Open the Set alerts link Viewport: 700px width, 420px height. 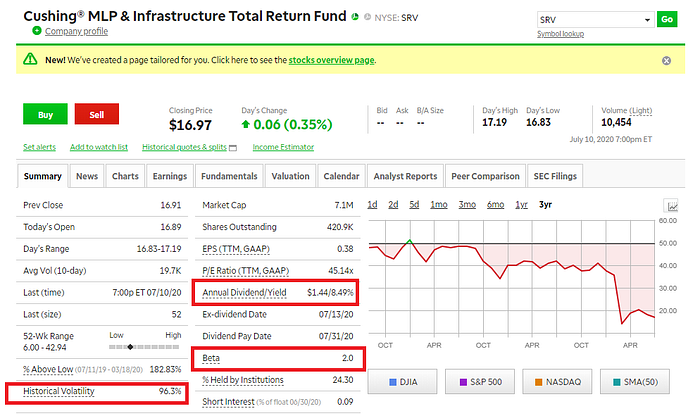[39, 147]
